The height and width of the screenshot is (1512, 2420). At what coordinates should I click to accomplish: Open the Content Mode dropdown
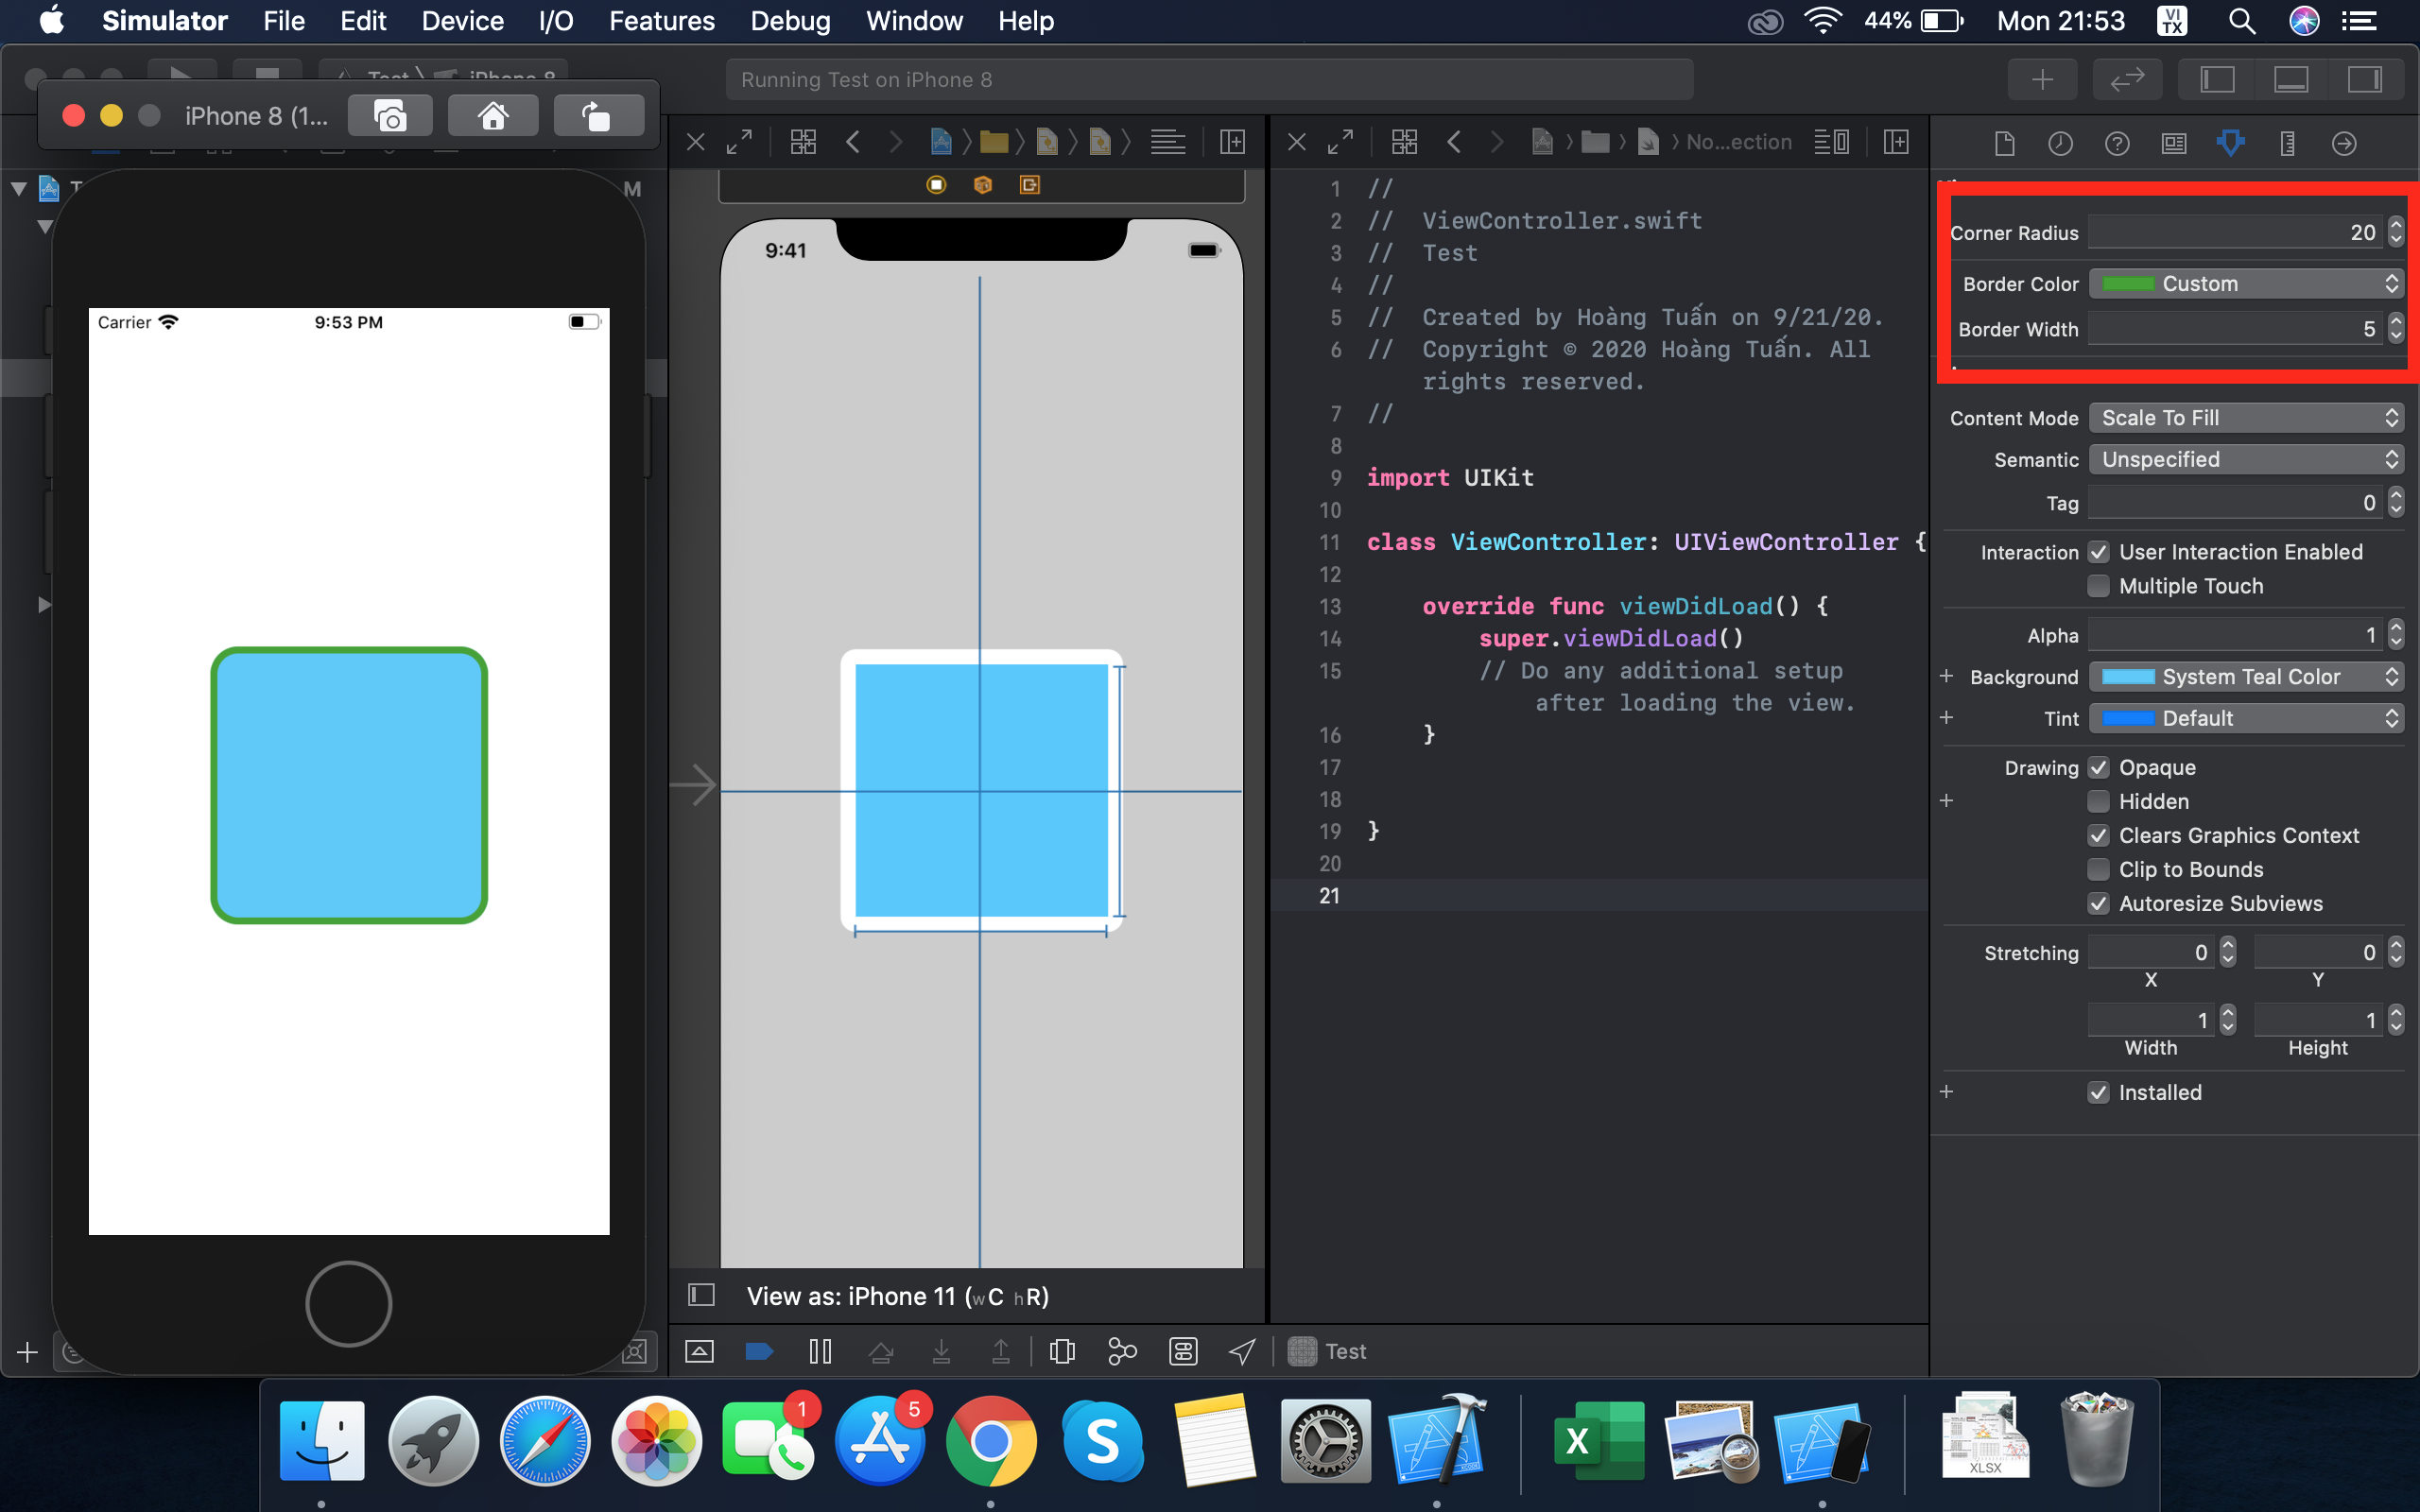click(2246, 417)
